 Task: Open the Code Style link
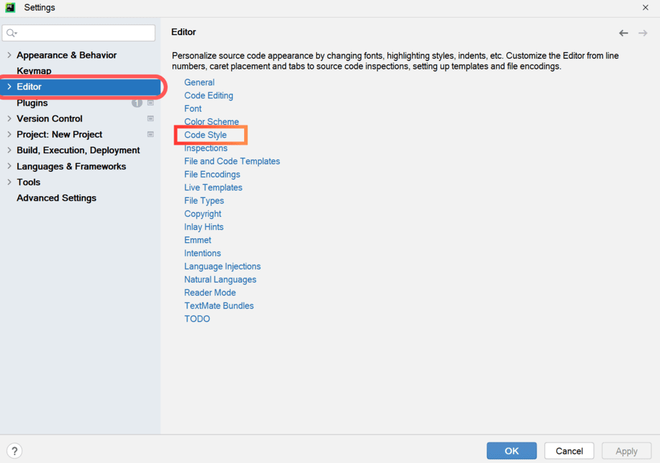pyautogui.click(x=205, y=135)
